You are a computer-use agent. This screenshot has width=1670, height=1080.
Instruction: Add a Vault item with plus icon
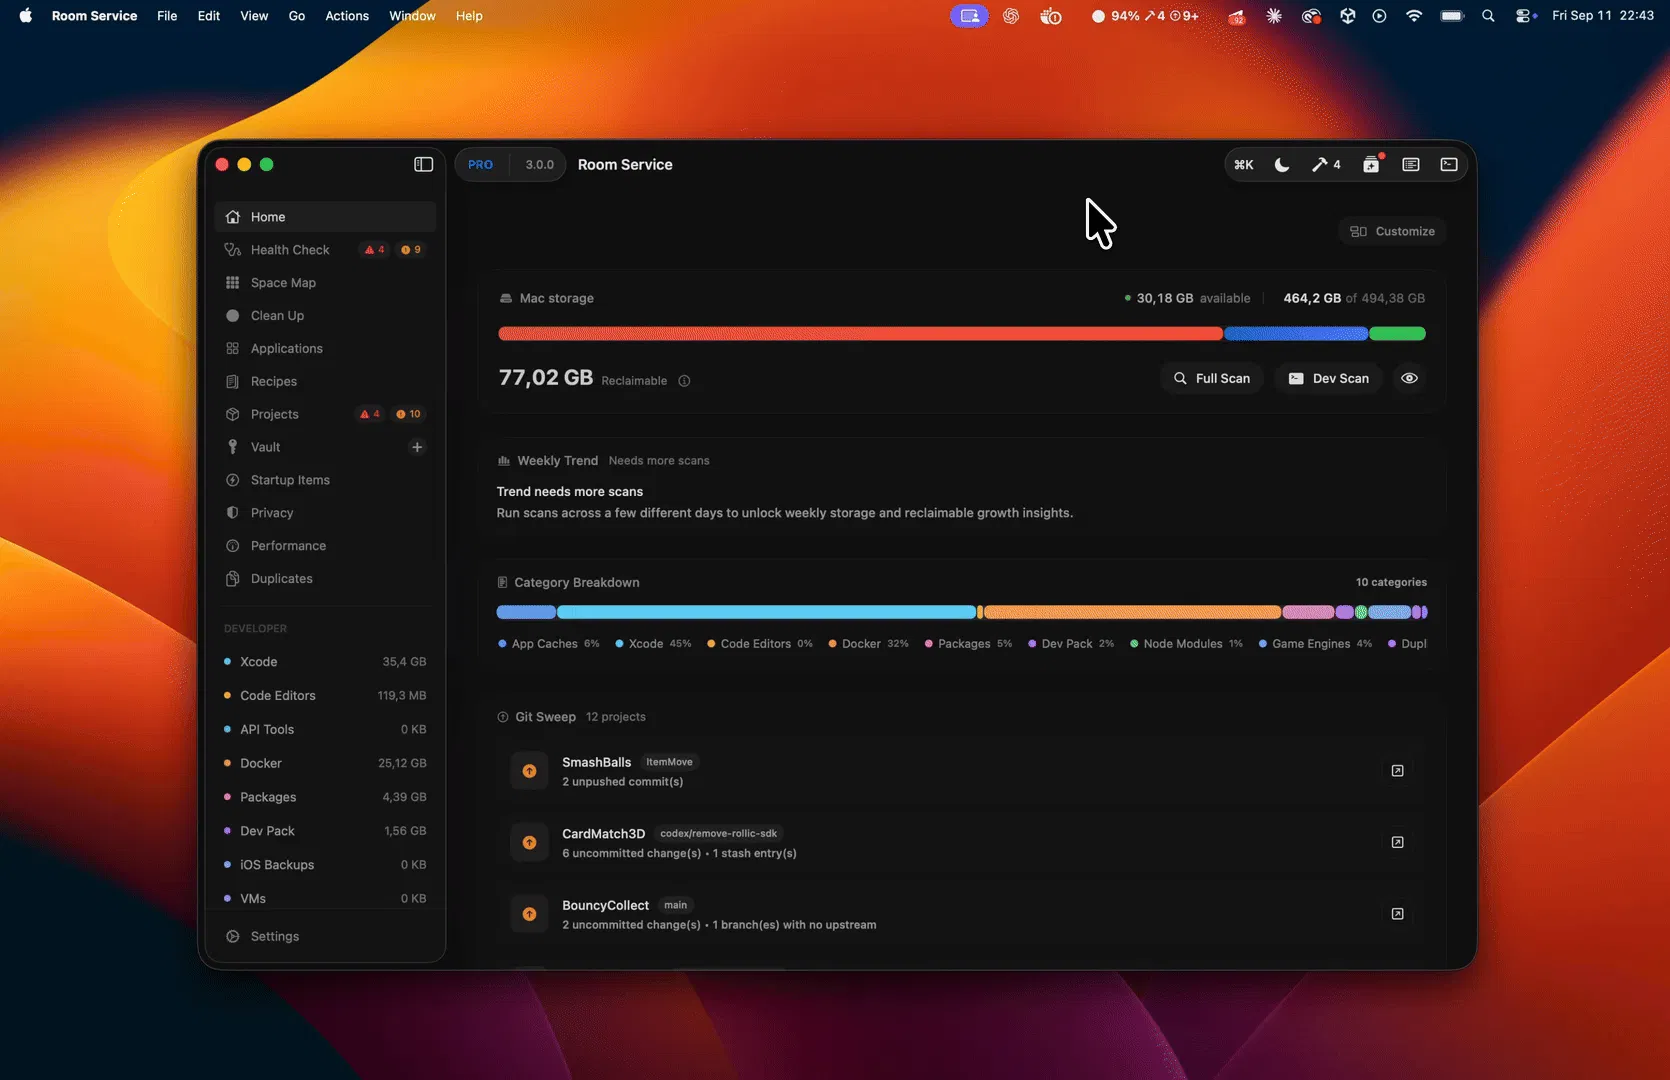tap(417, 447)
